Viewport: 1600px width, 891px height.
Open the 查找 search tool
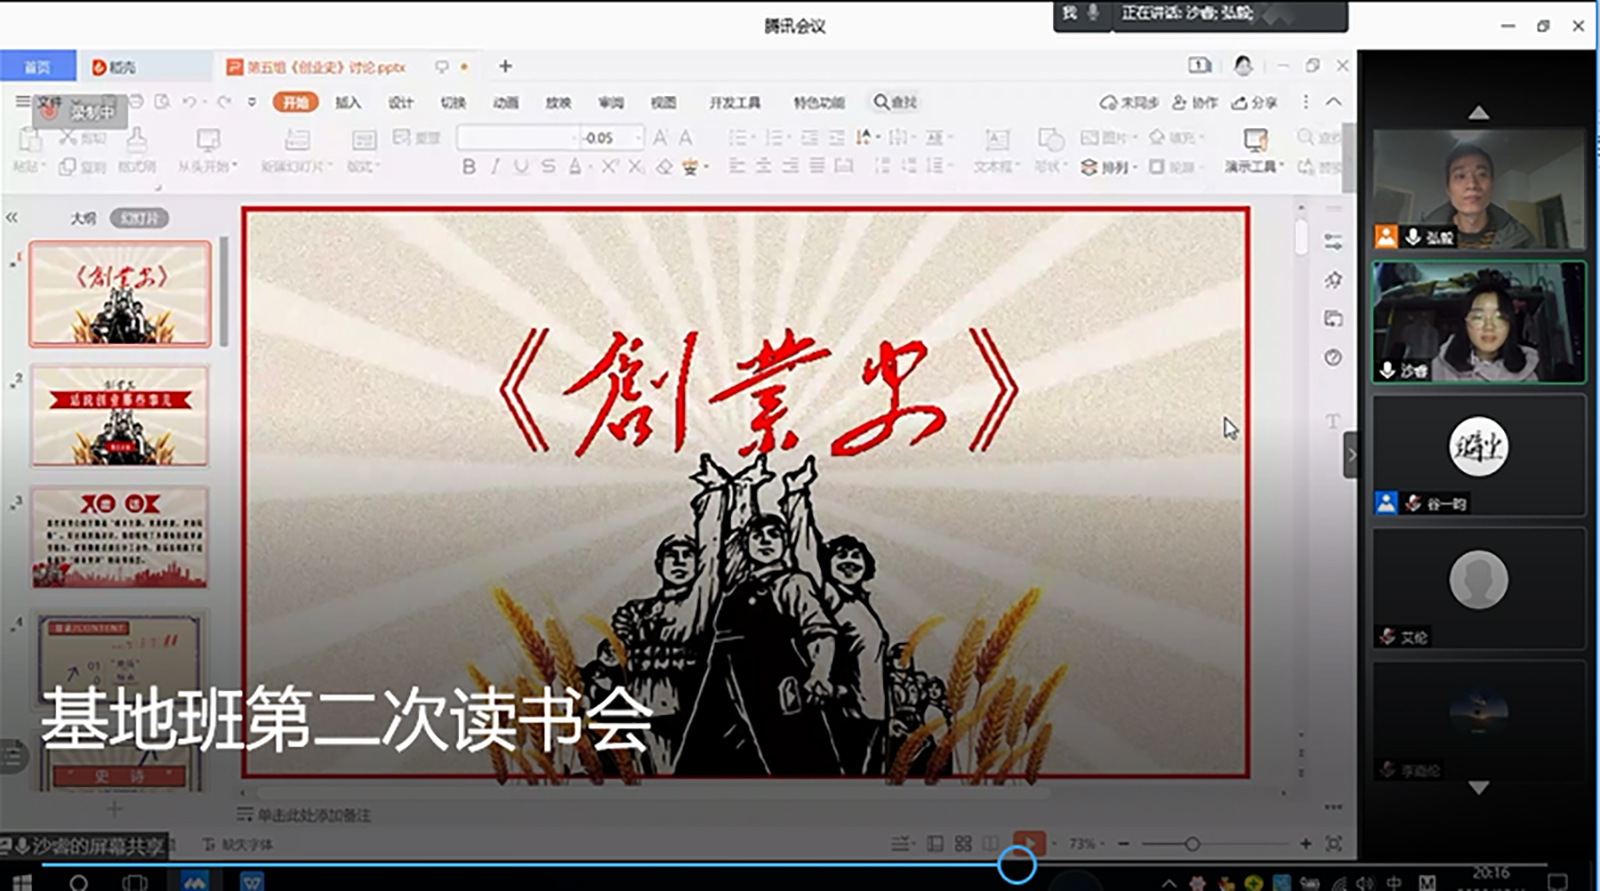click(x=895, y=102)
